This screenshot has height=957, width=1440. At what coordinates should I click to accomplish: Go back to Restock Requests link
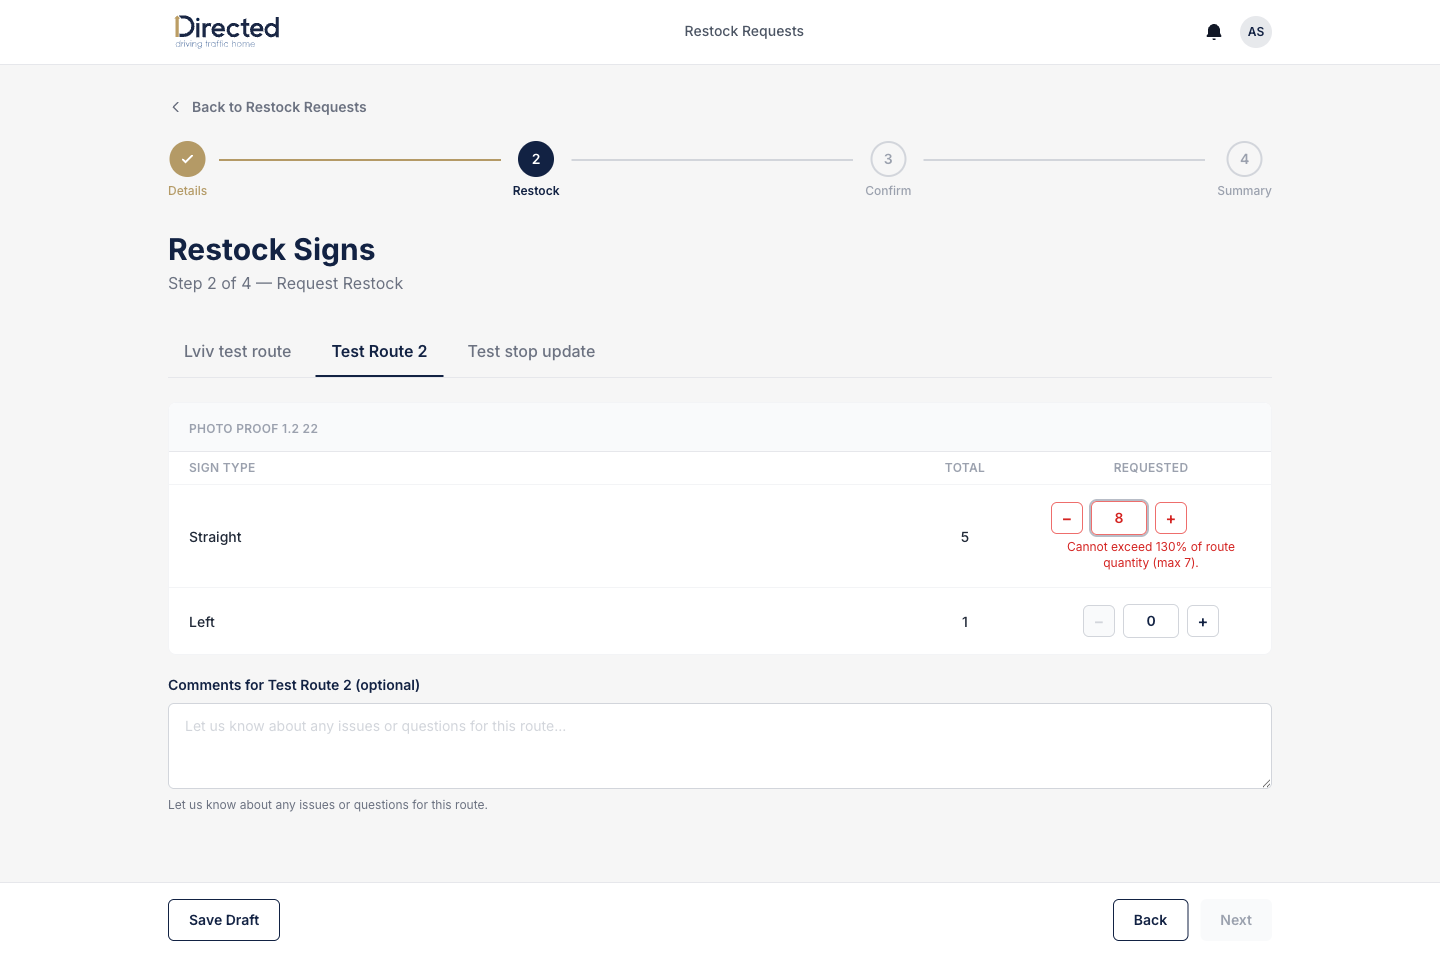coord(279,107)
